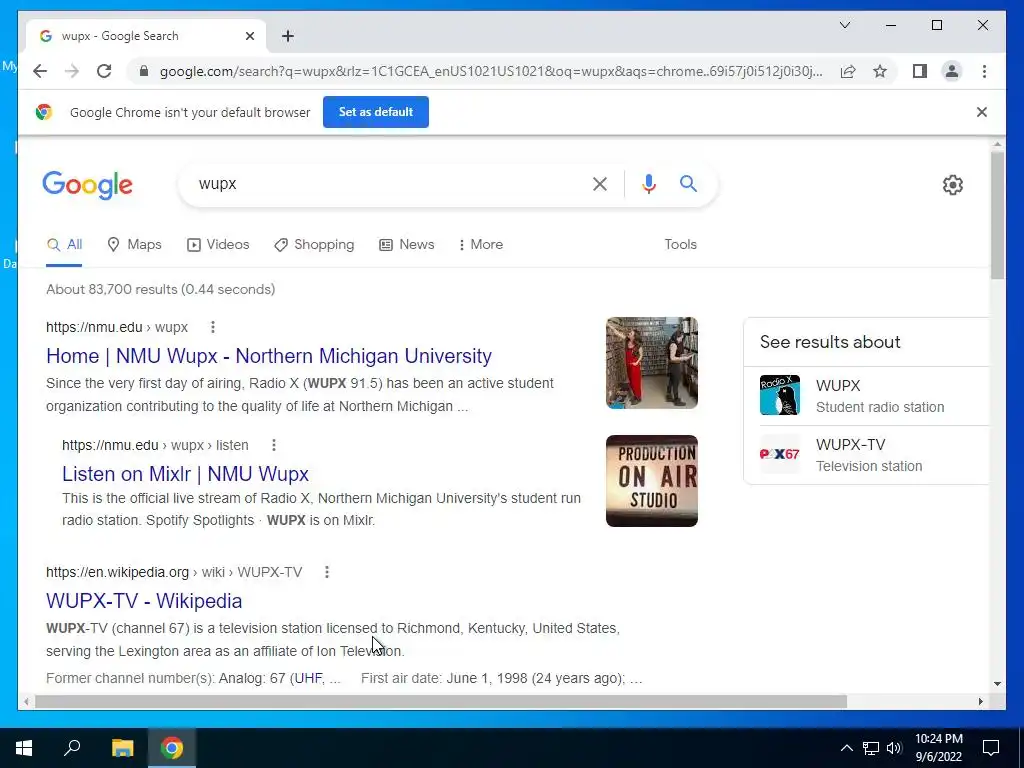The height and width of the screenshot is (768, 1024).
Task: Click the radio station record shelves thumbnail
Action: pos(652,363)
